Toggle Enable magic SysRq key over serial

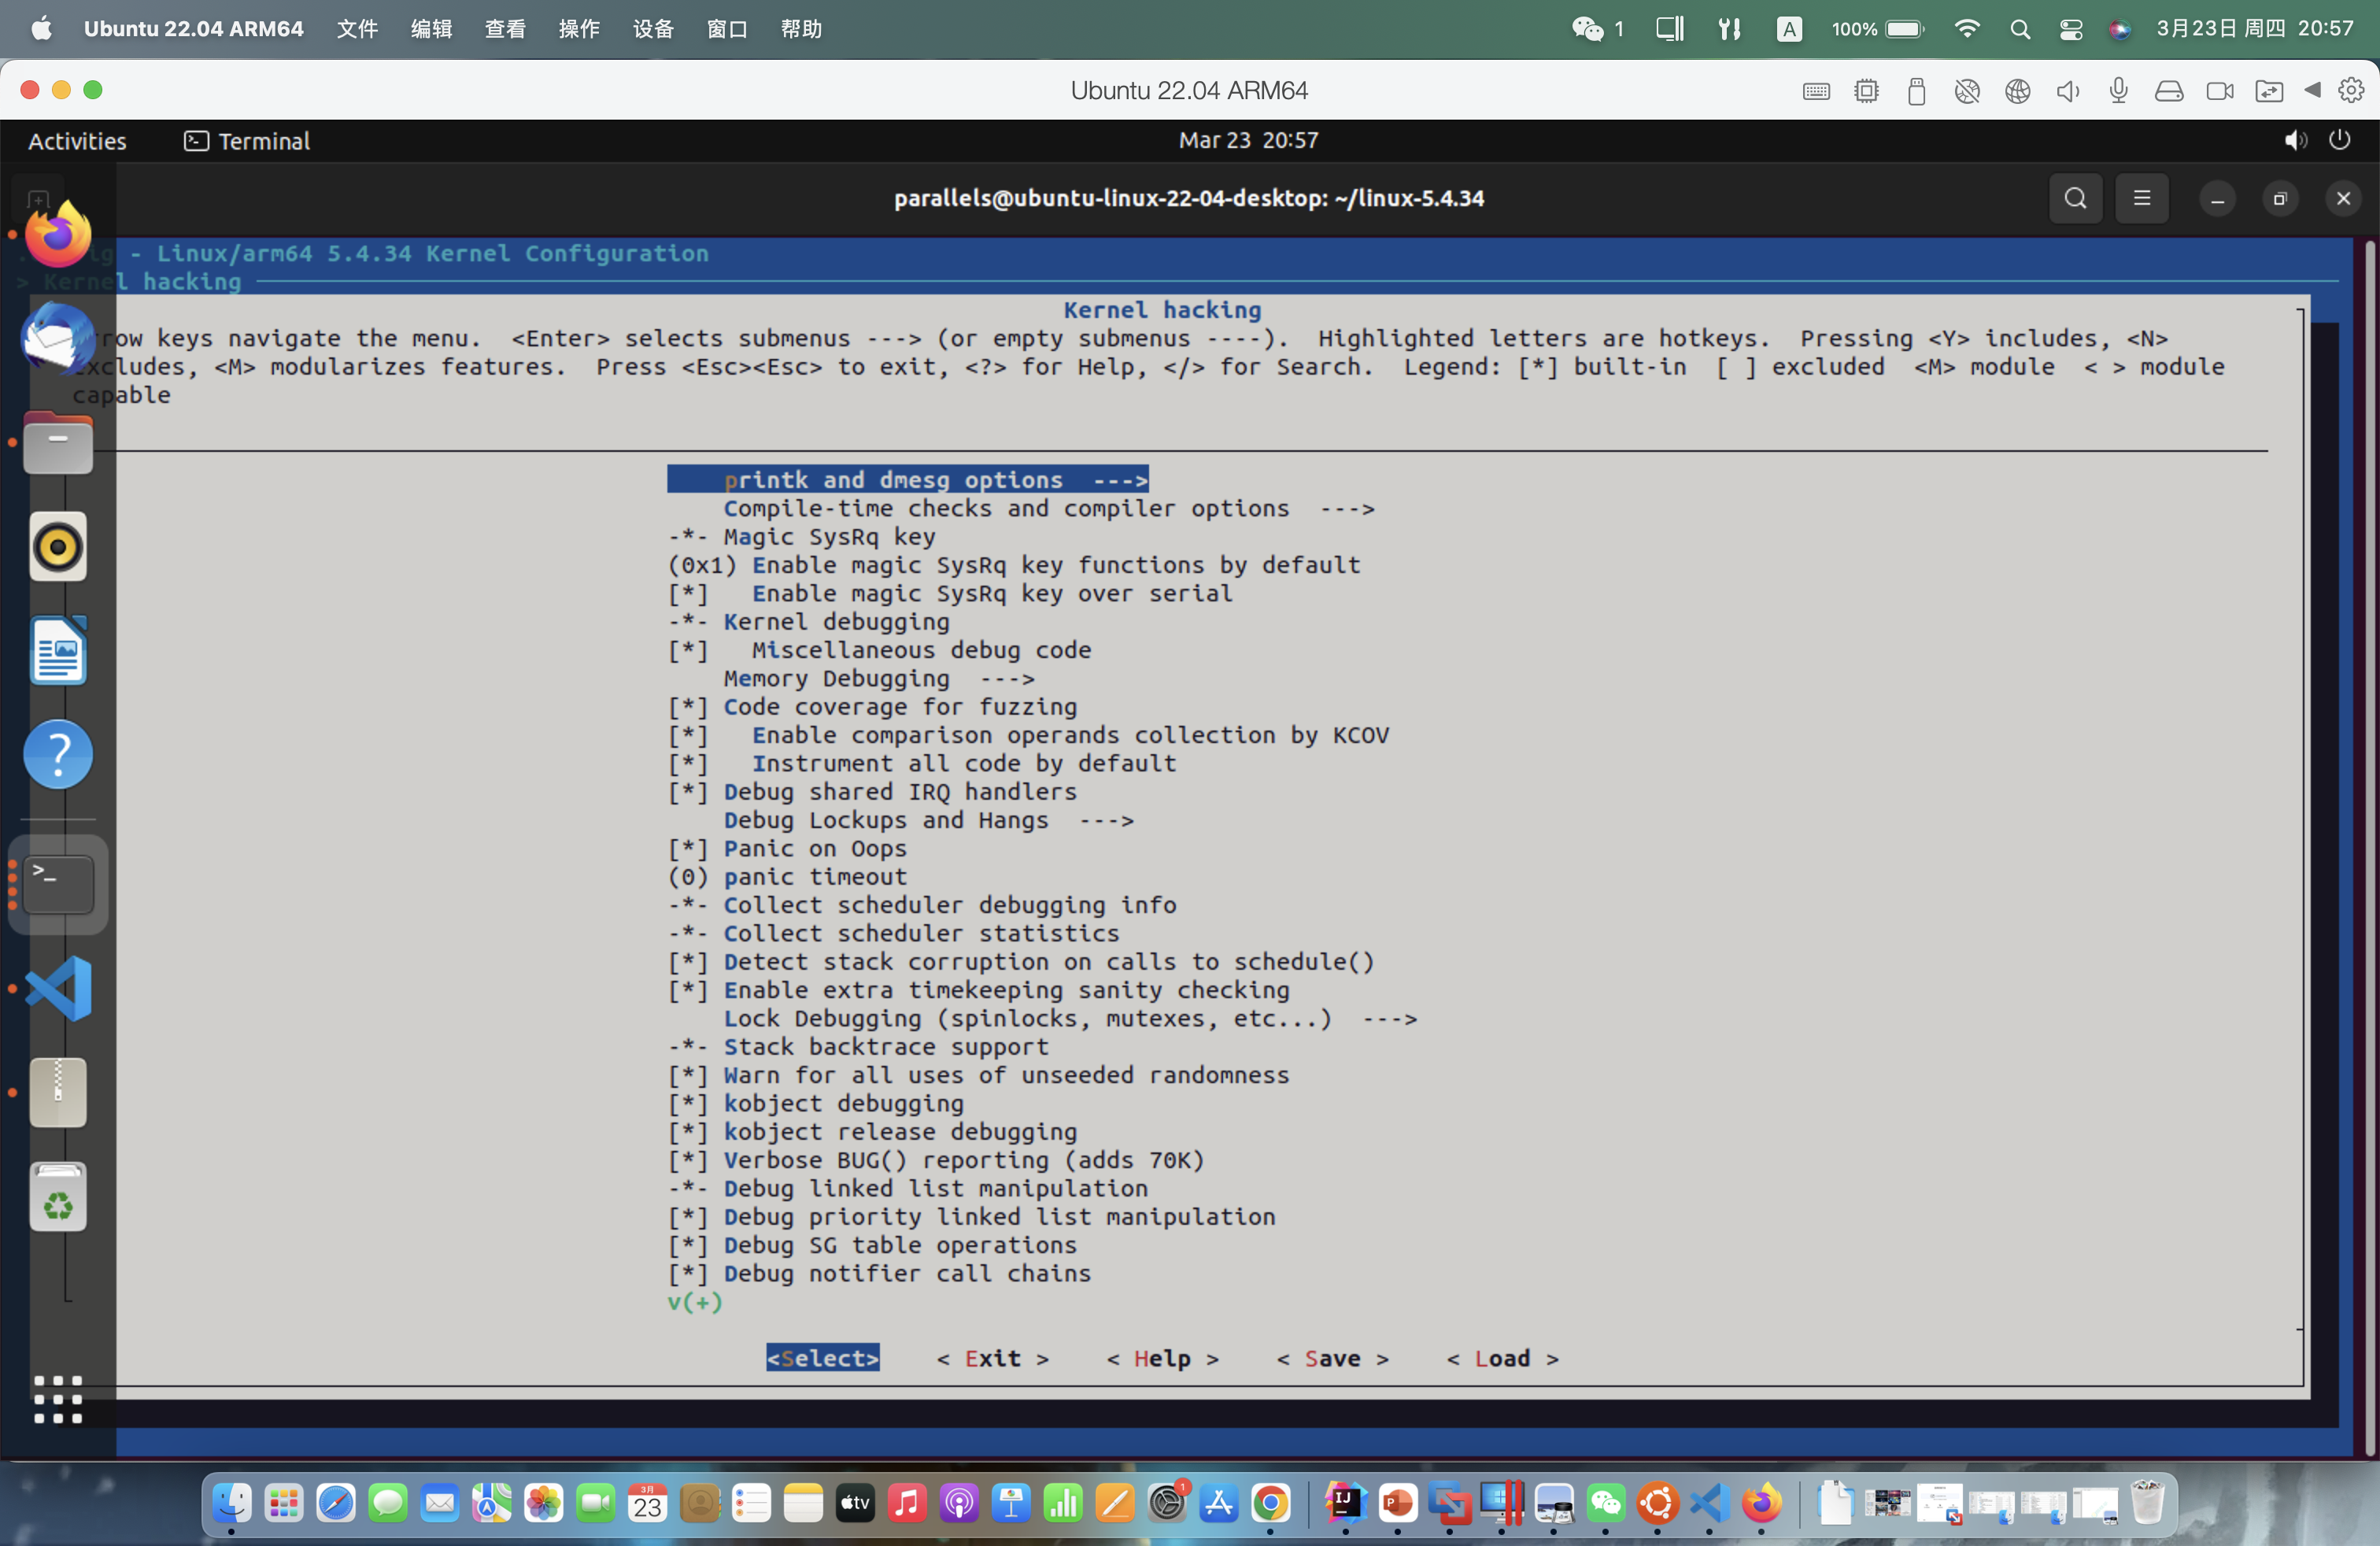(950, 594)
